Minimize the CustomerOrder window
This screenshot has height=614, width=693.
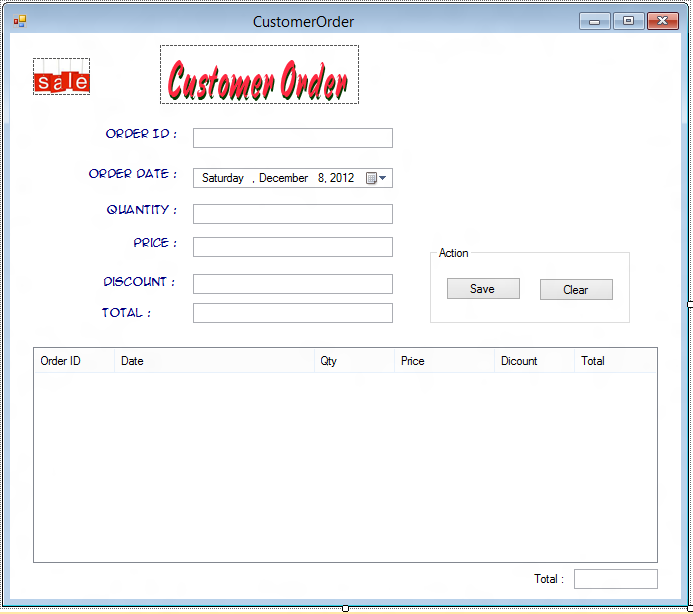594,21
